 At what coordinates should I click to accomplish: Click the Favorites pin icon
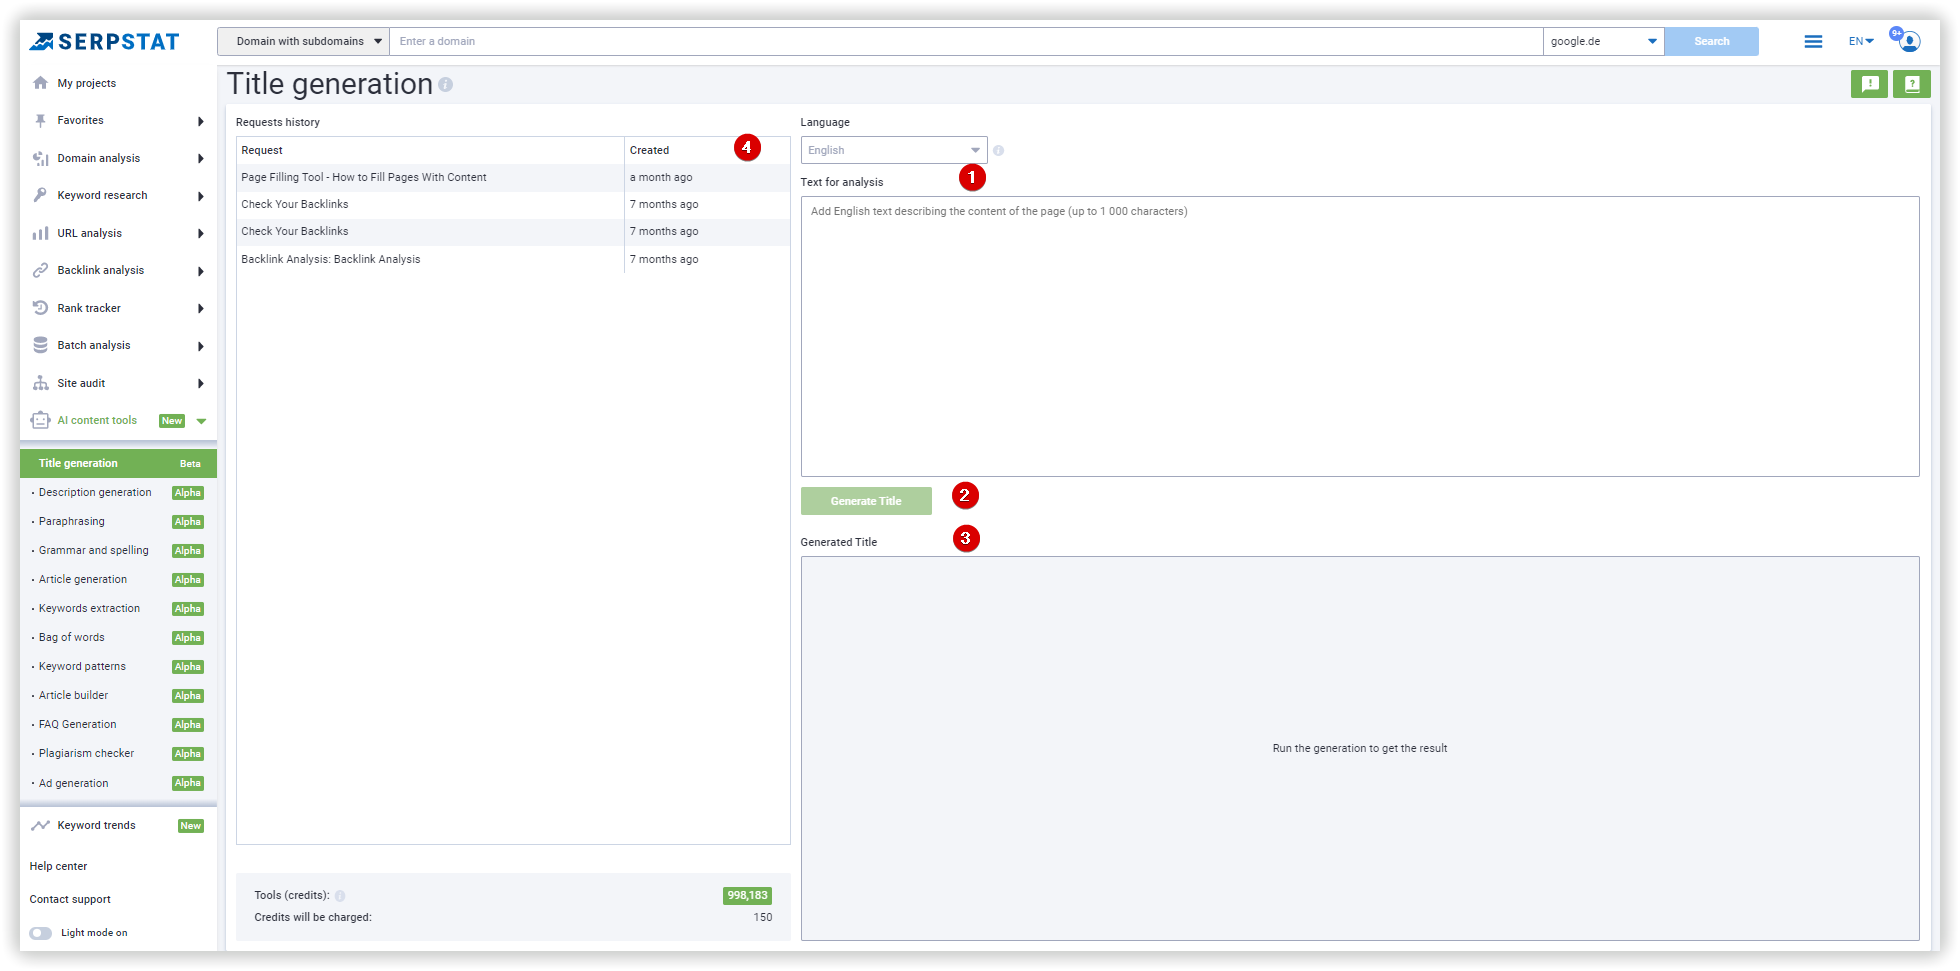40,120
